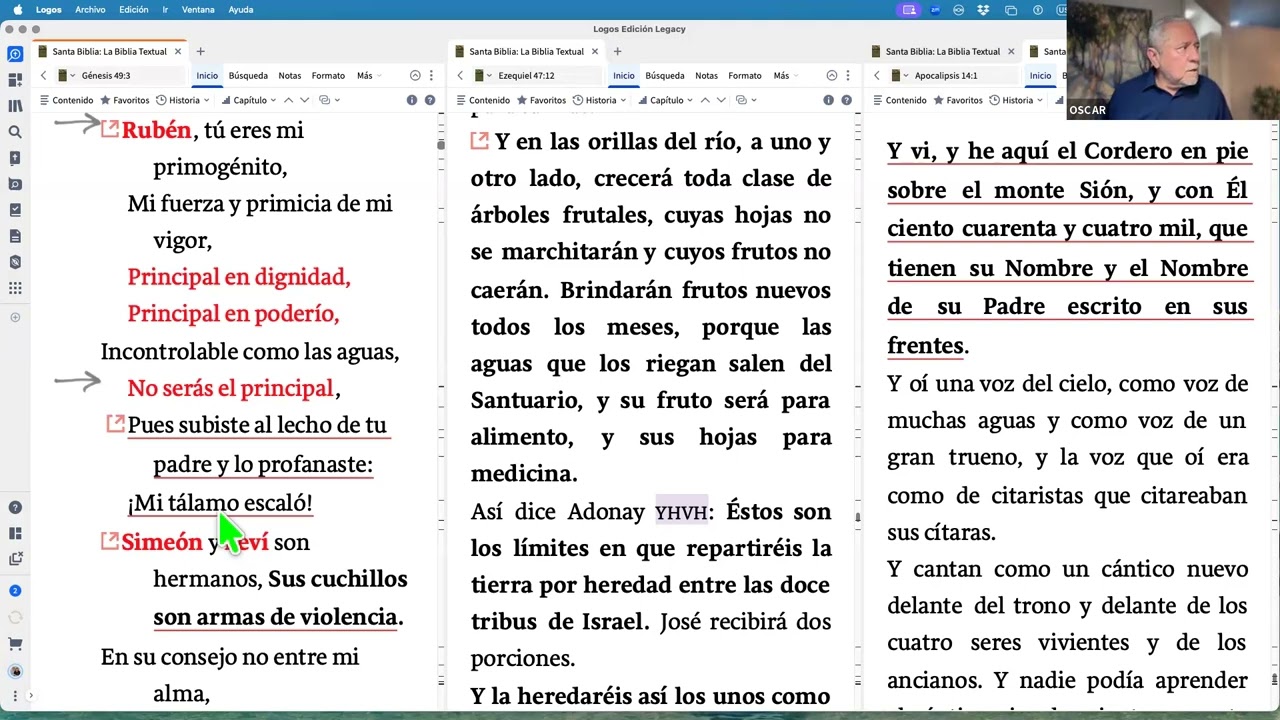Toggle Contenido pane in Ezequiel panel
Viewport: 1280px width, 720px height.
pos(484,100)
